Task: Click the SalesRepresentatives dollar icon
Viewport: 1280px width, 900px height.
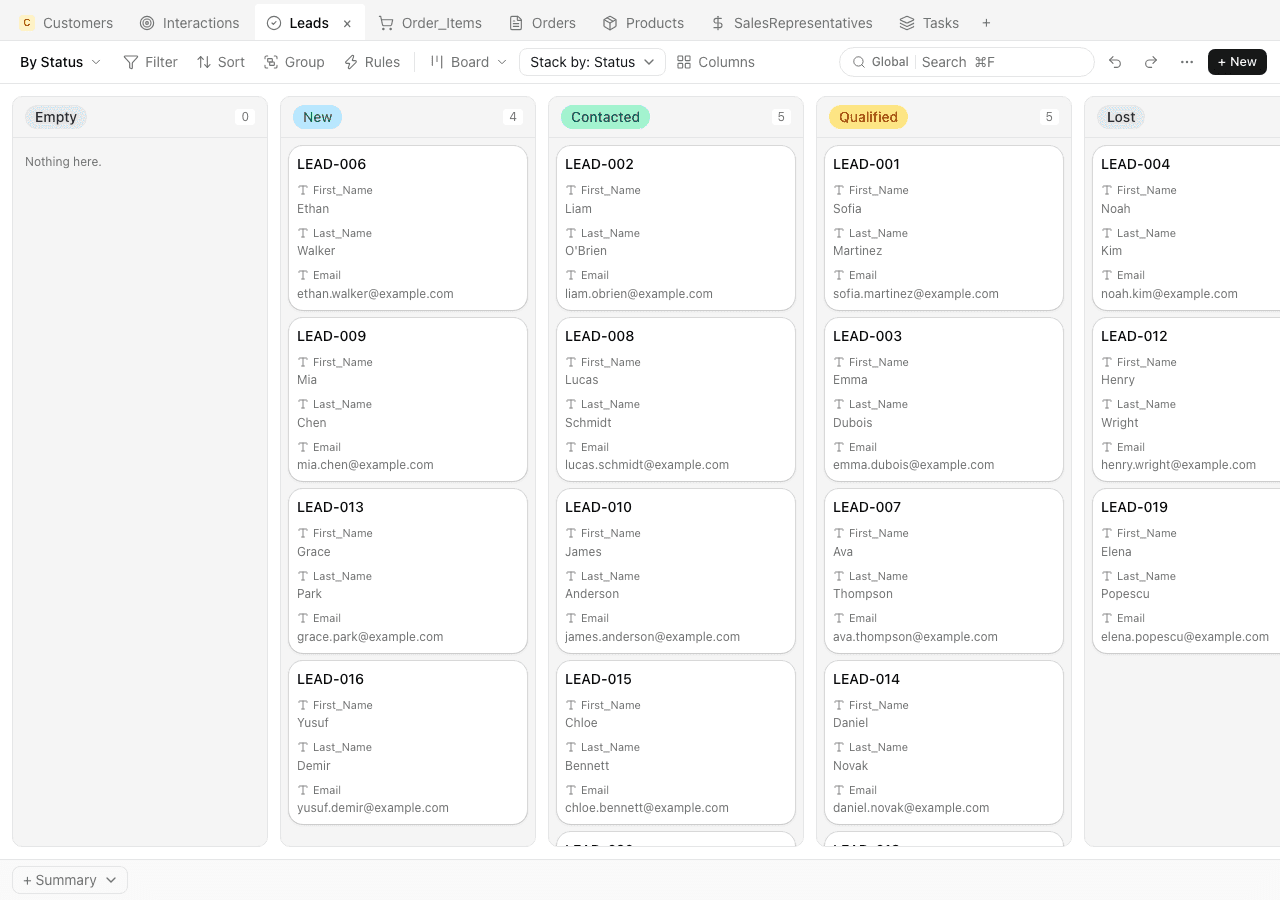Action: [718, 23]
